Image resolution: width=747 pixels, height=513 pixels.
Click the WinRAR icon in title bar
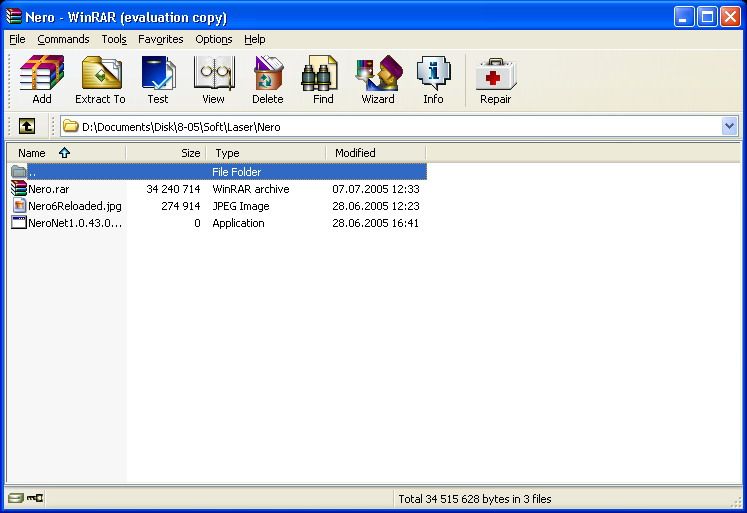(x=13, y=16)
